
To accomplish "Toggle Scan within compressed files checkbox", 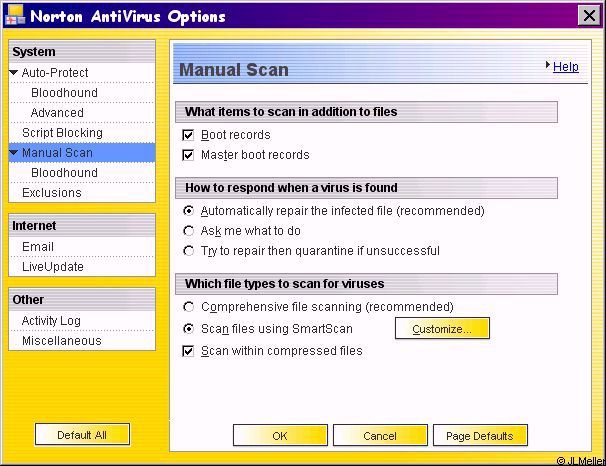I will (188, 351).
